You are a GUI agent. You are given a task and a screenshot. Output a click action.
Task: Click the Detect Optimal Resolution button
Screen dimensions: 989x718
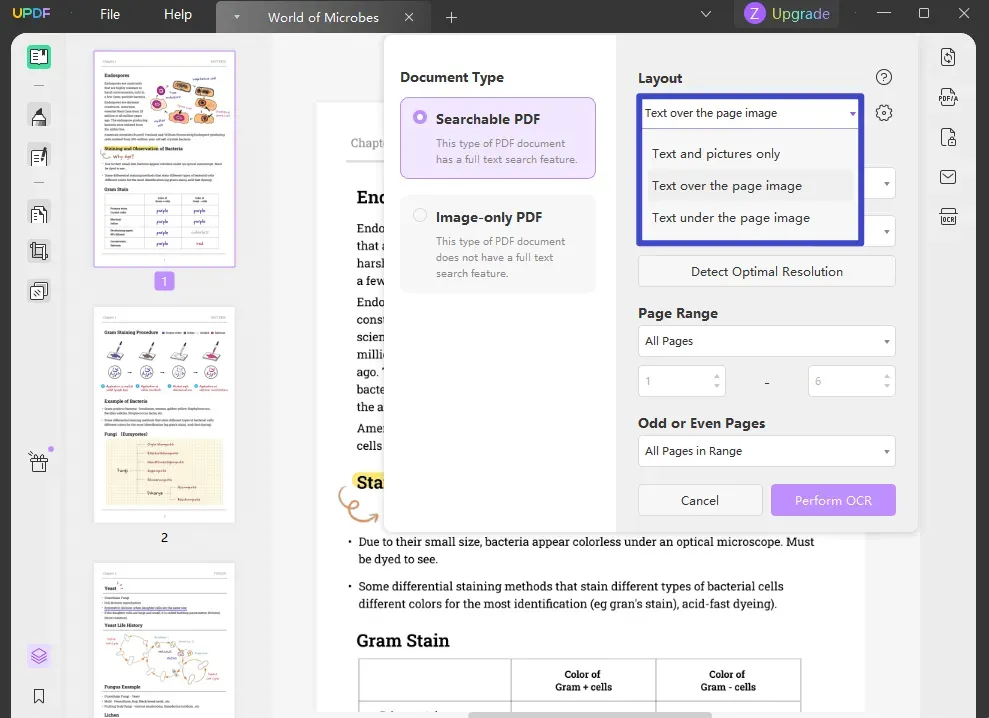pos(766,271)
